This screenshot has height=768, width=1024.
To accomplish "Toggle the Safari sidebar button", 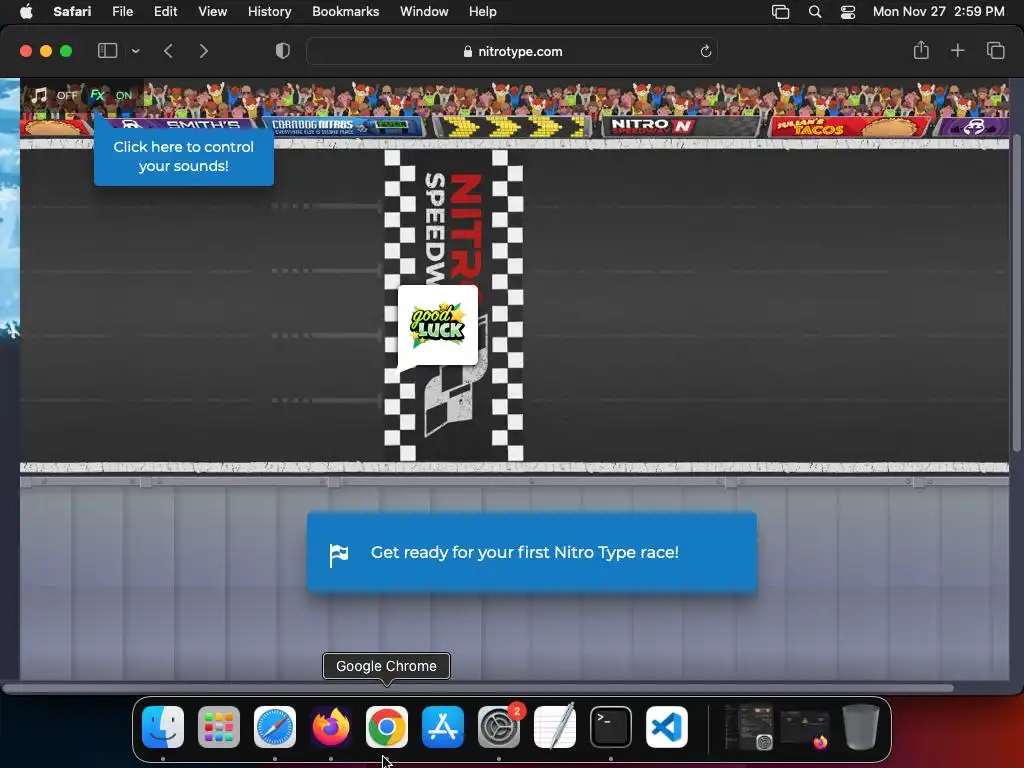I will 107,51.
